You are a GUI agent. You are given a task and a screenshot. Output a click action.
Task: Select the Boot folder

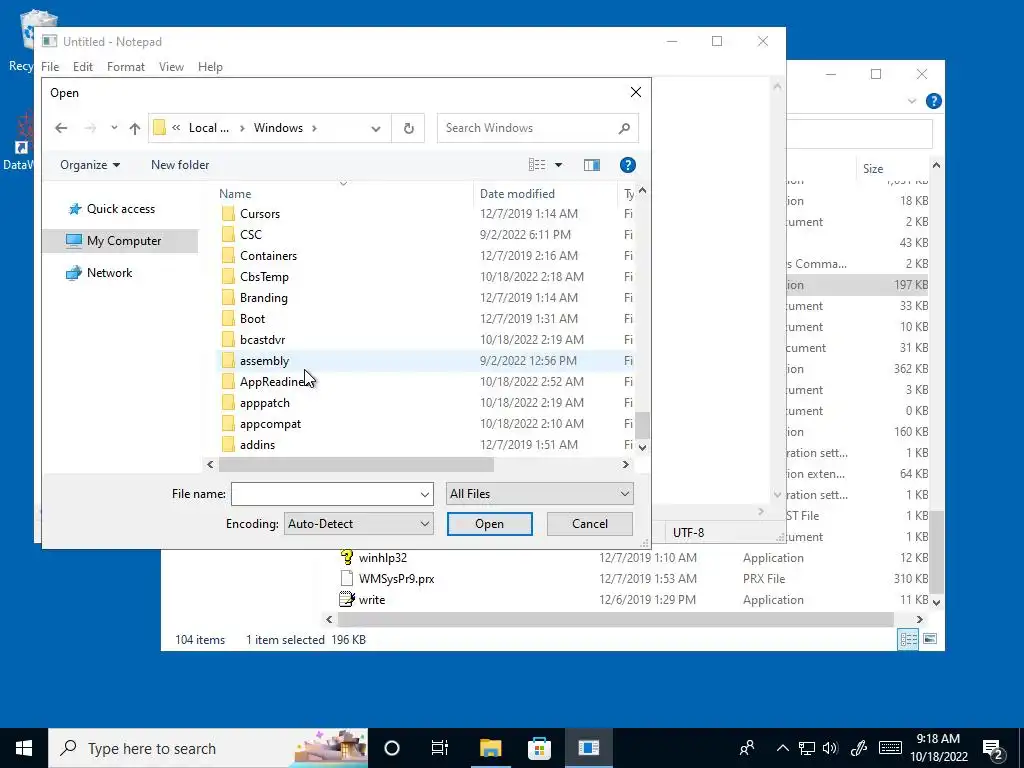point(252,319)
